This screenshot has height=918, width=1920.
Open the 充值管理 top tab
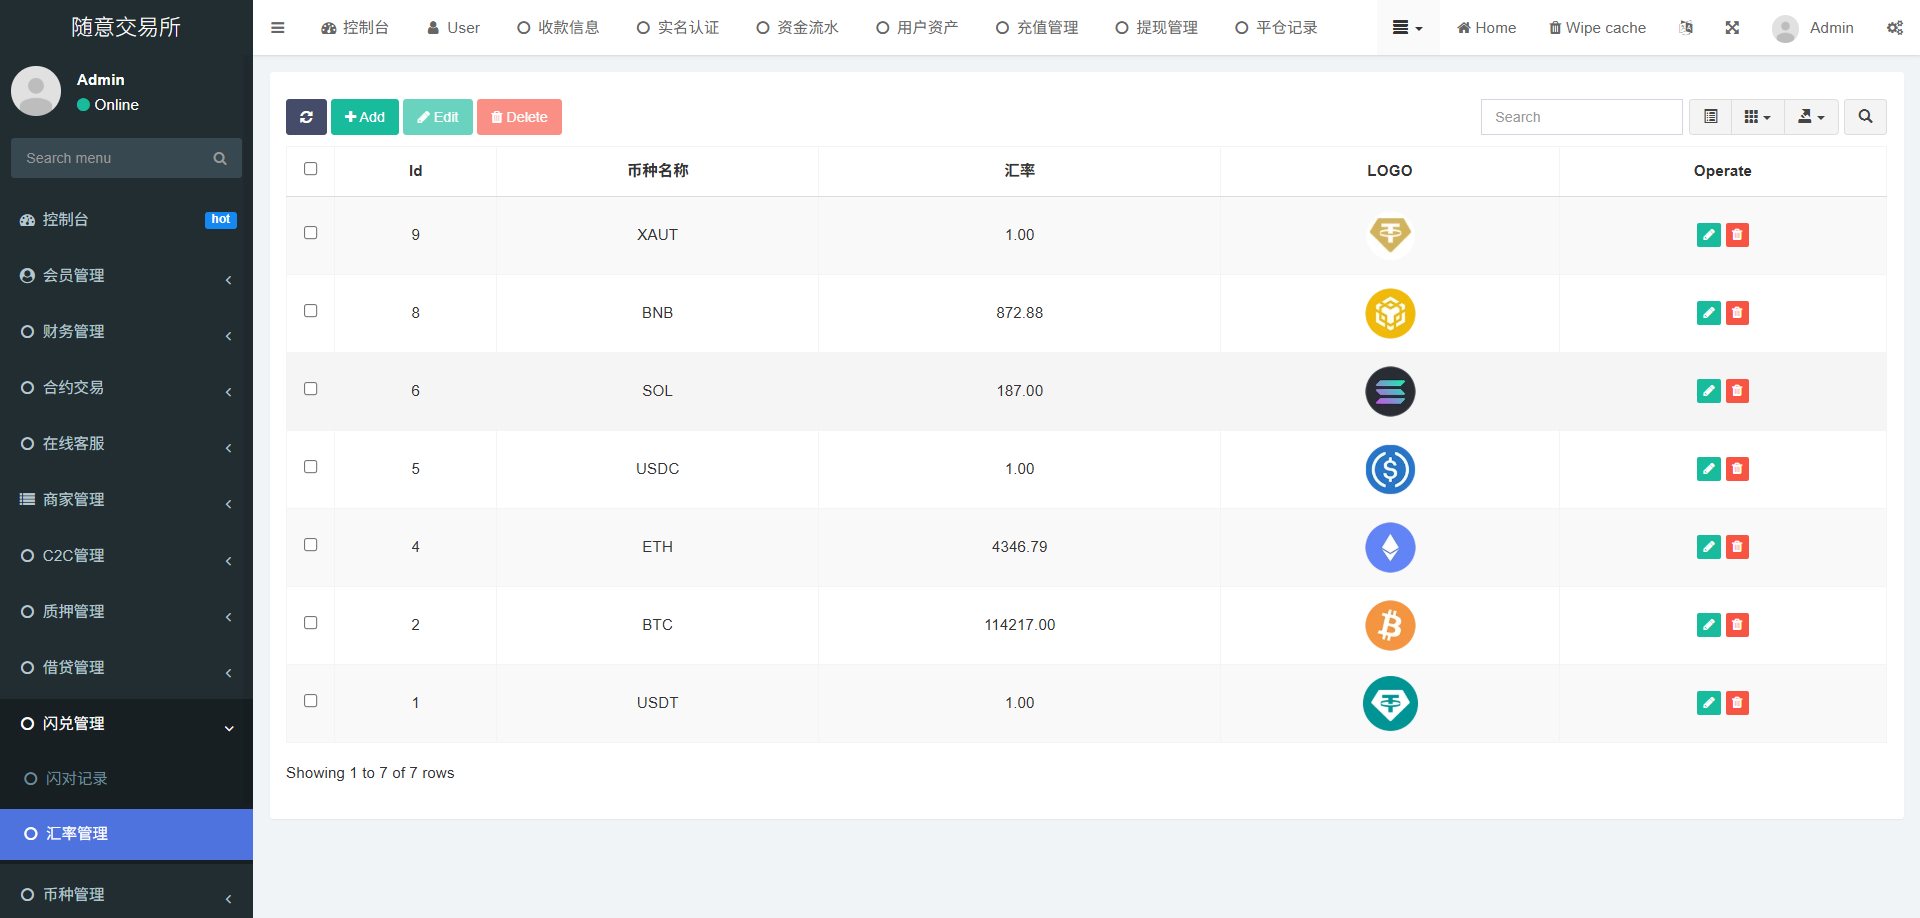1037,28
